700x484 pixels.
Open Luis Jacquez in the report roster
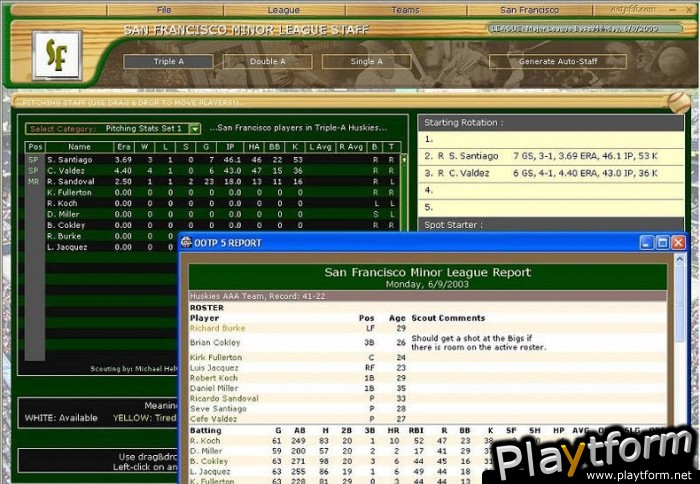(x=214, y=368)
